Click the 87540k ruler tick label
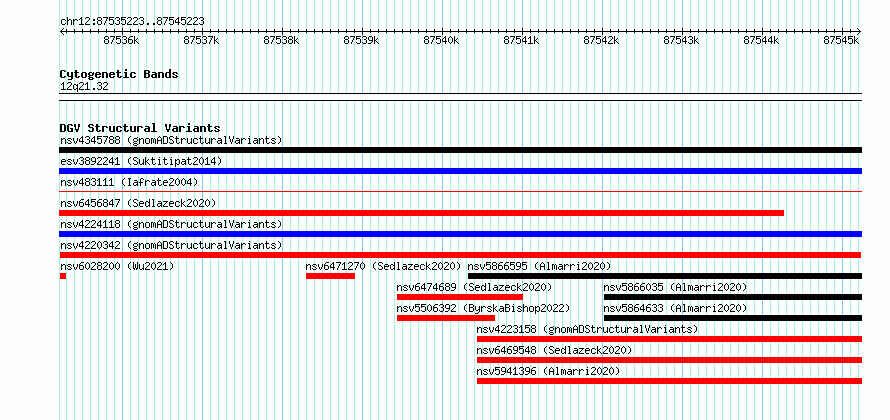This screenshot has width=890, height=420. 442,40
